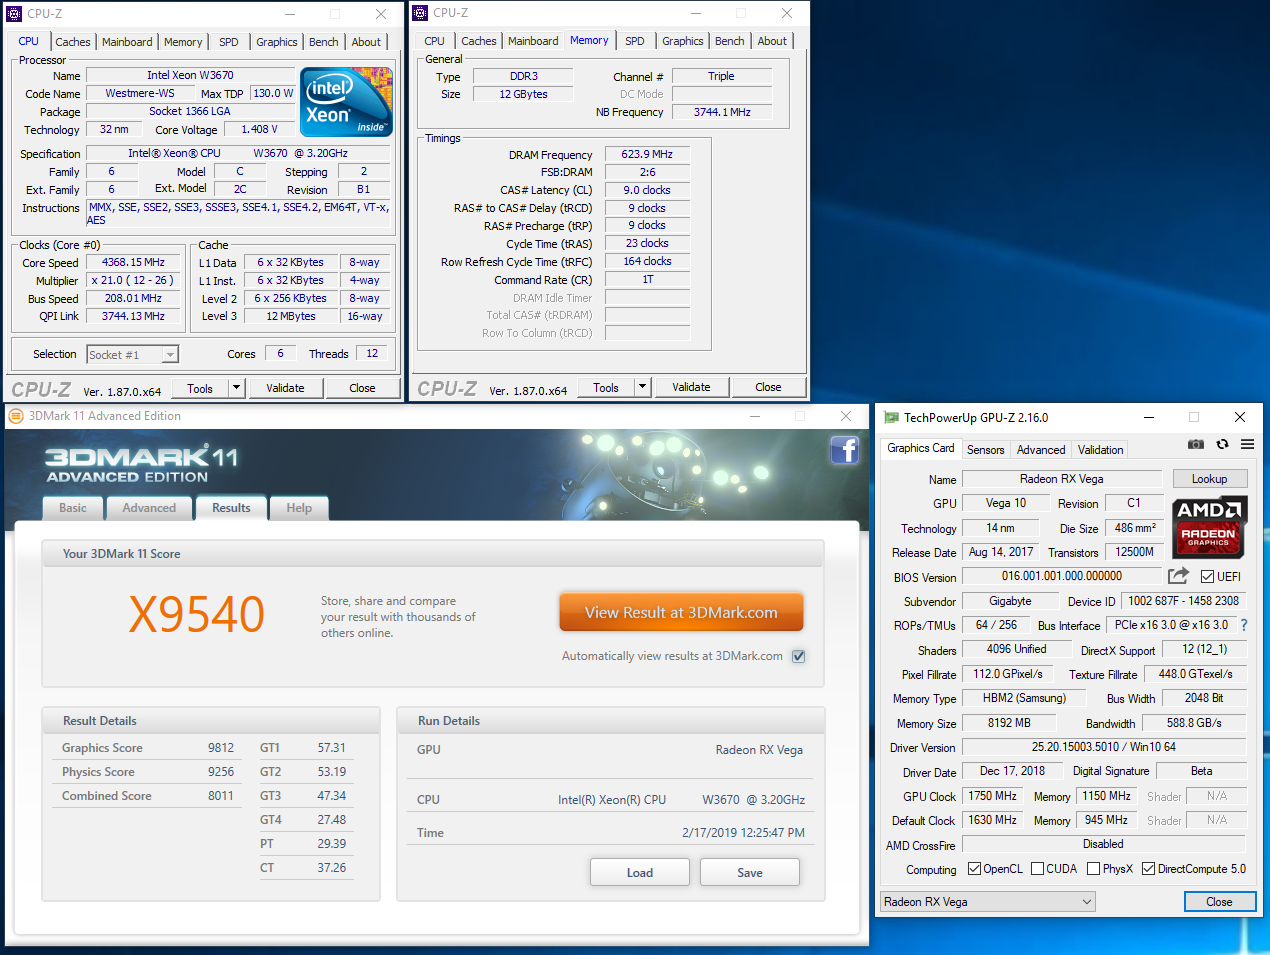Viewport: 1270px width, 955px height.
Task: Click Tools button in right CPU-Z window
Action: tap(606, 387)
